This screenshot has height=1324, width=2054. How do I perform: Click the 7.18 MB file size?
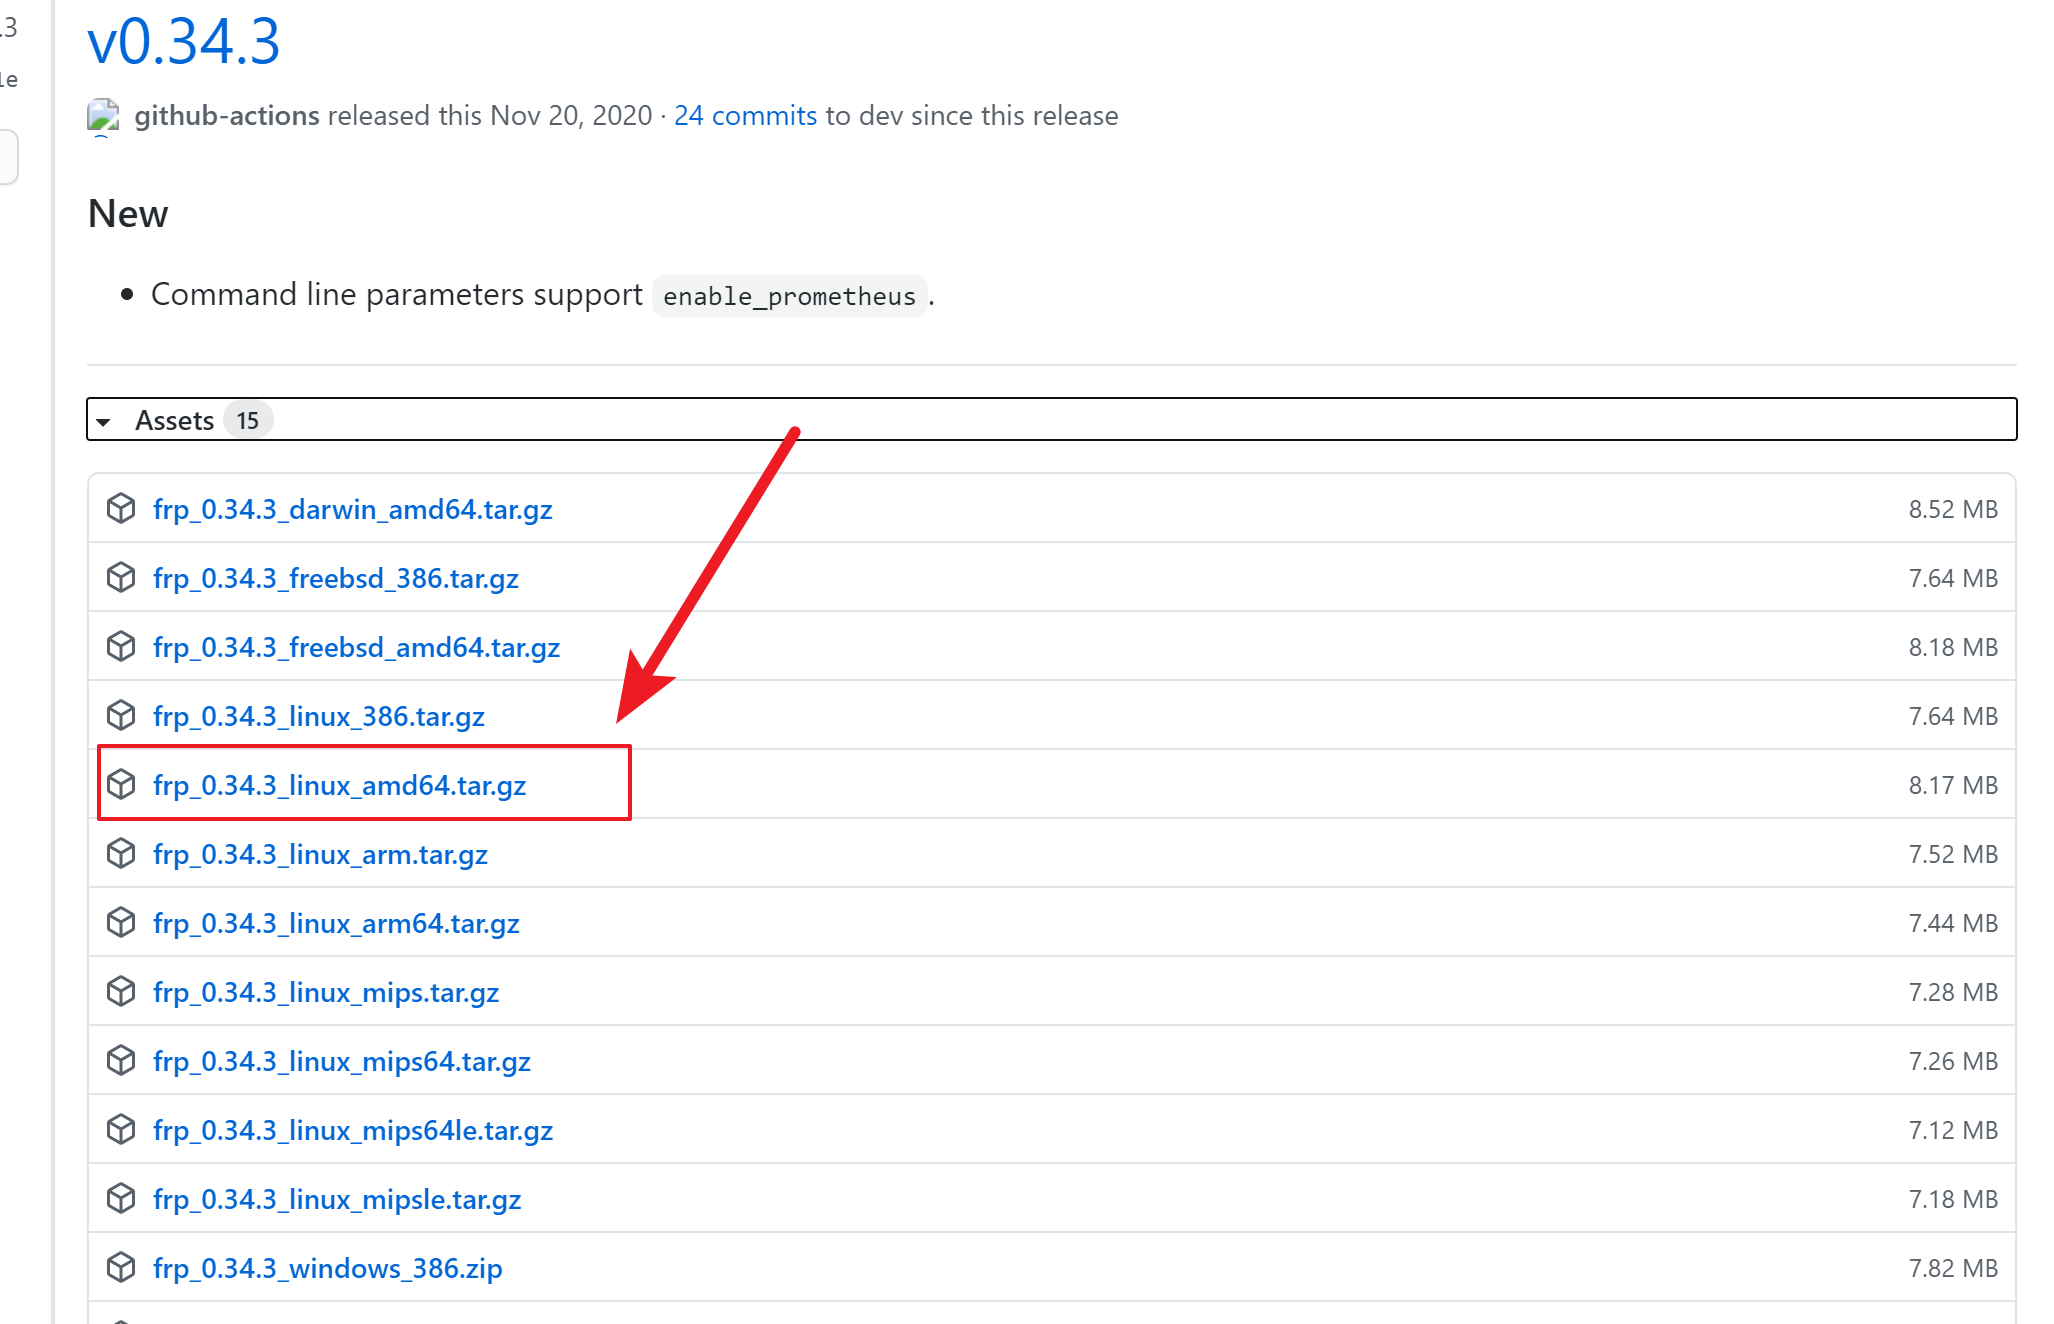tap(1952, 1199)
